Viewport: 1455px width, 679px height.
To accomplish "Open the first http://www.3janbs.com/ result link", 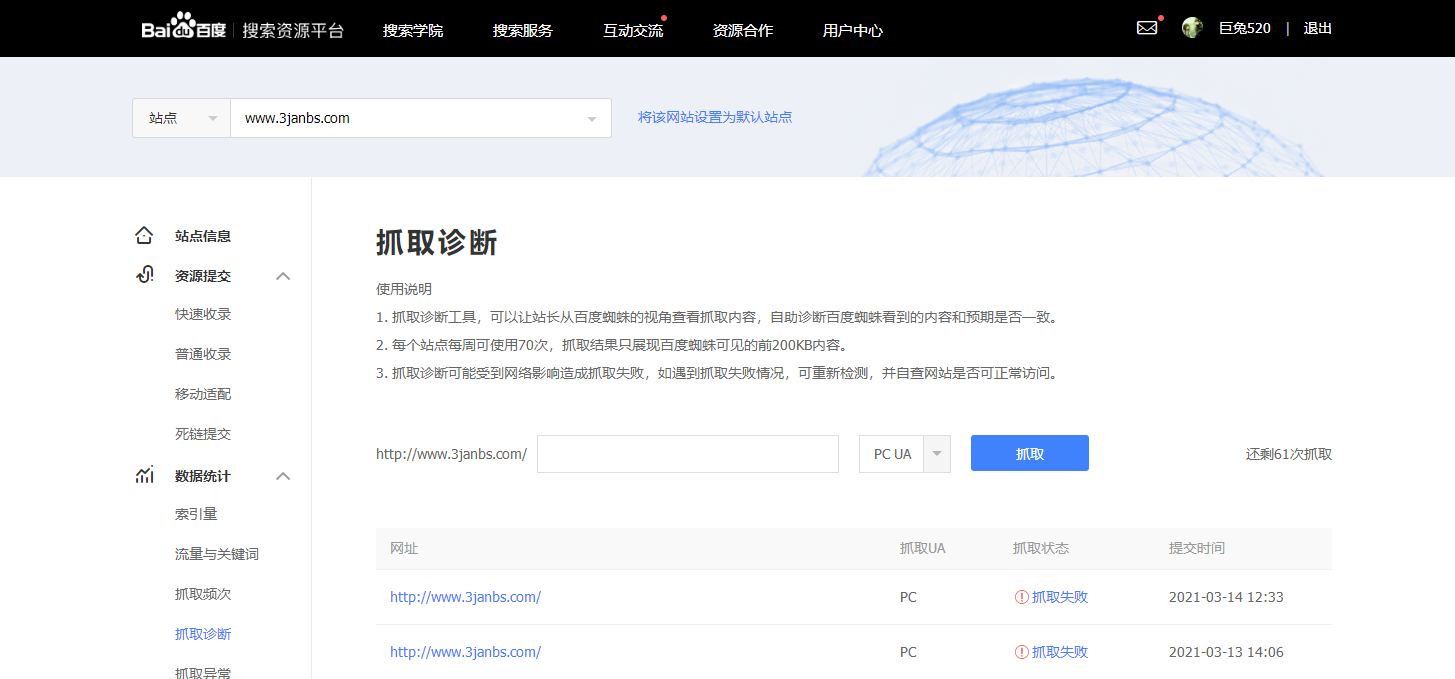I will pyautogui.click(x=465, y=596).
